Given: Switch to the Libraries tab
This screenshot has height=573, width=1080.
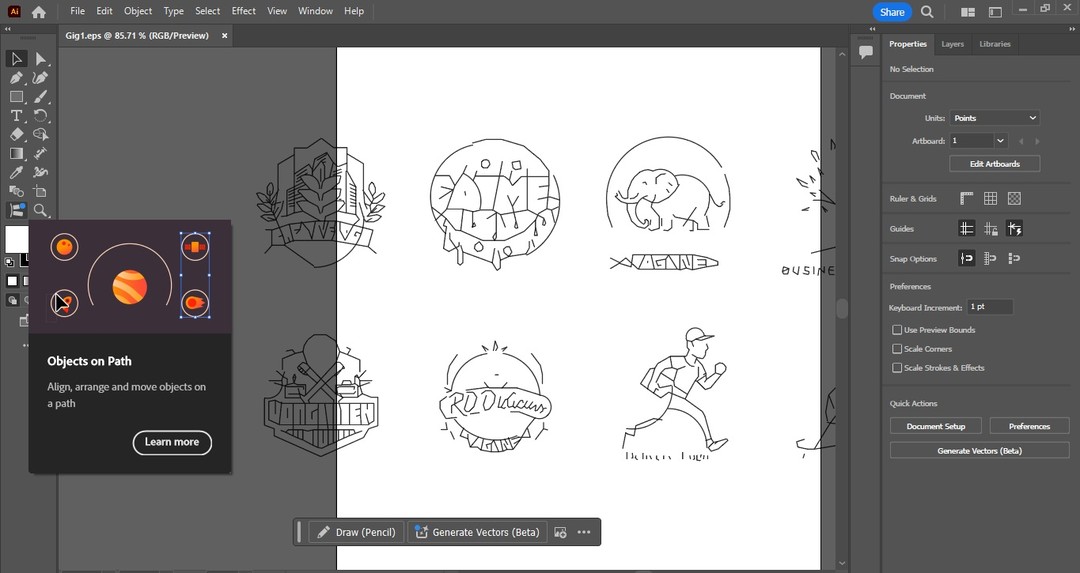Looking at the screenshot, I should pyautogui.click(x=995, y=44).
